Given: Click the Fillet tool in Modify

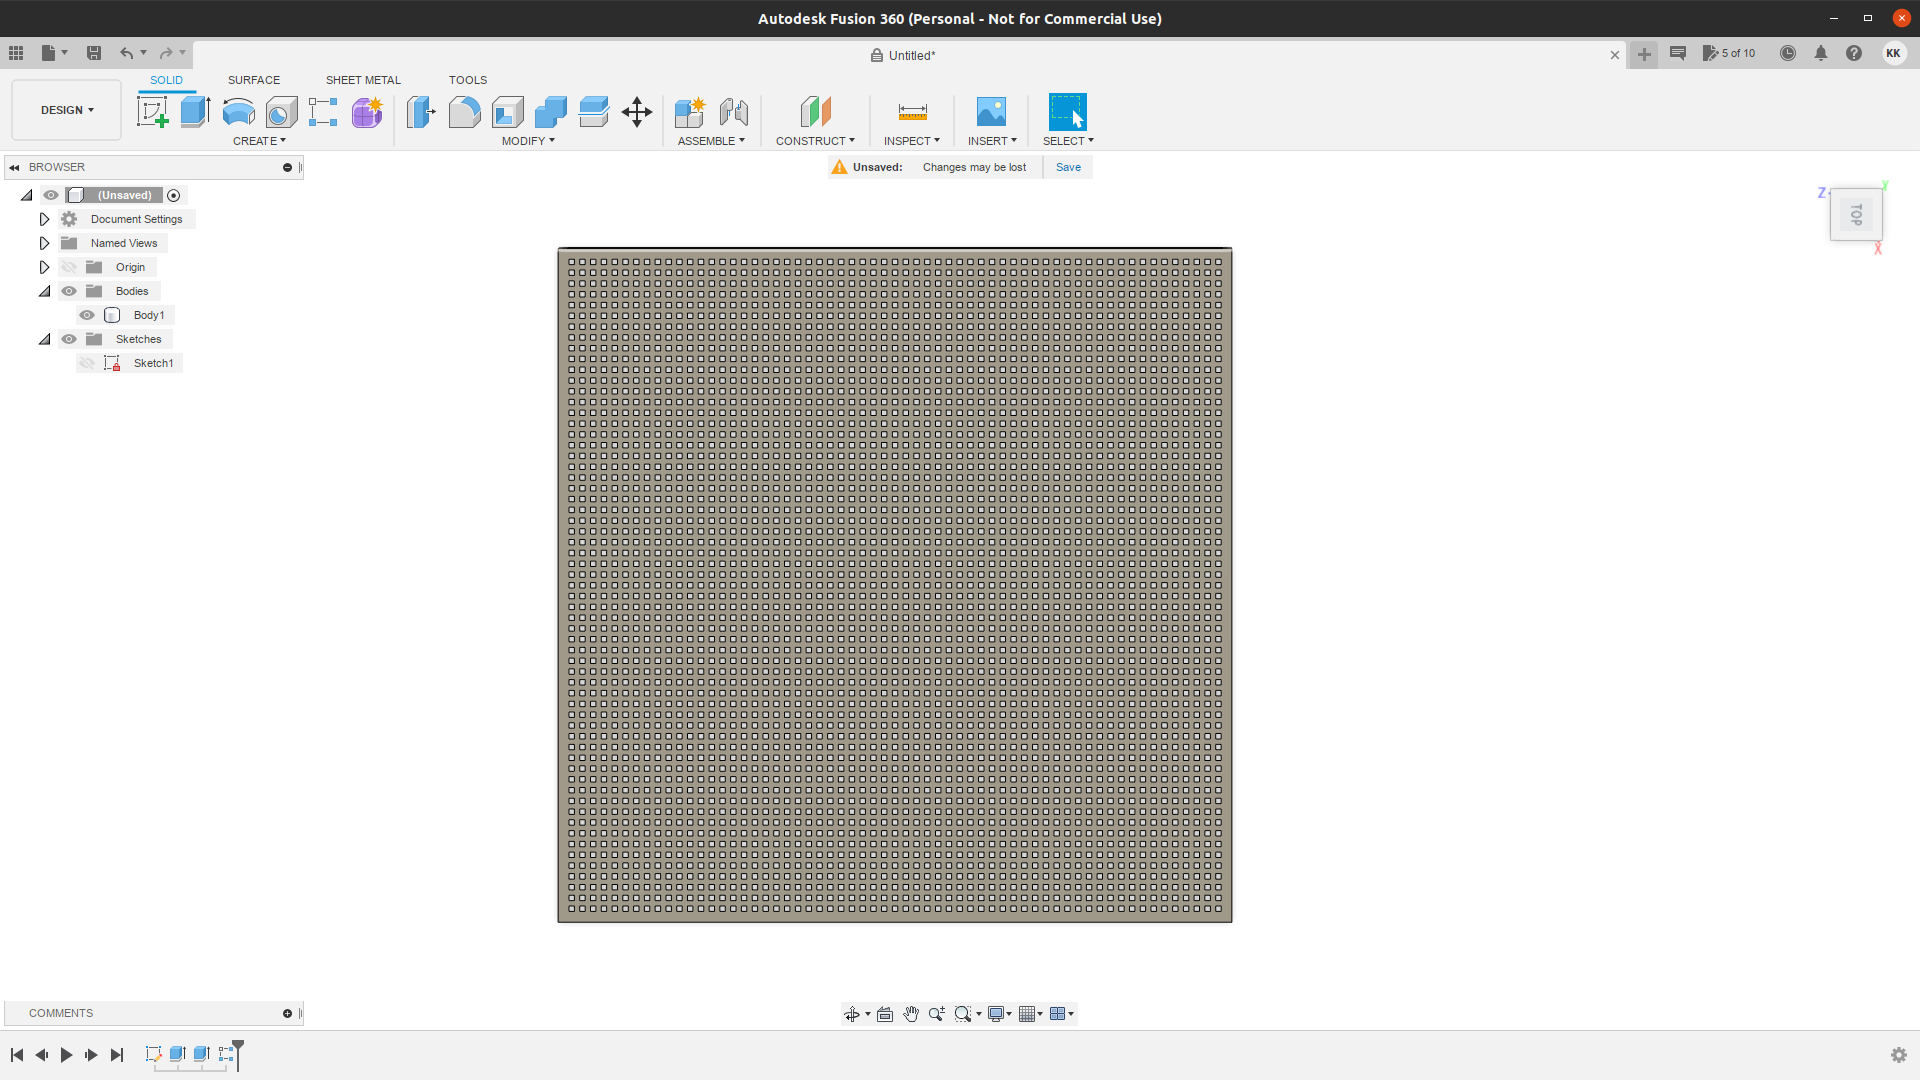Looking at the screenshot, I should (x=464, y=112).
